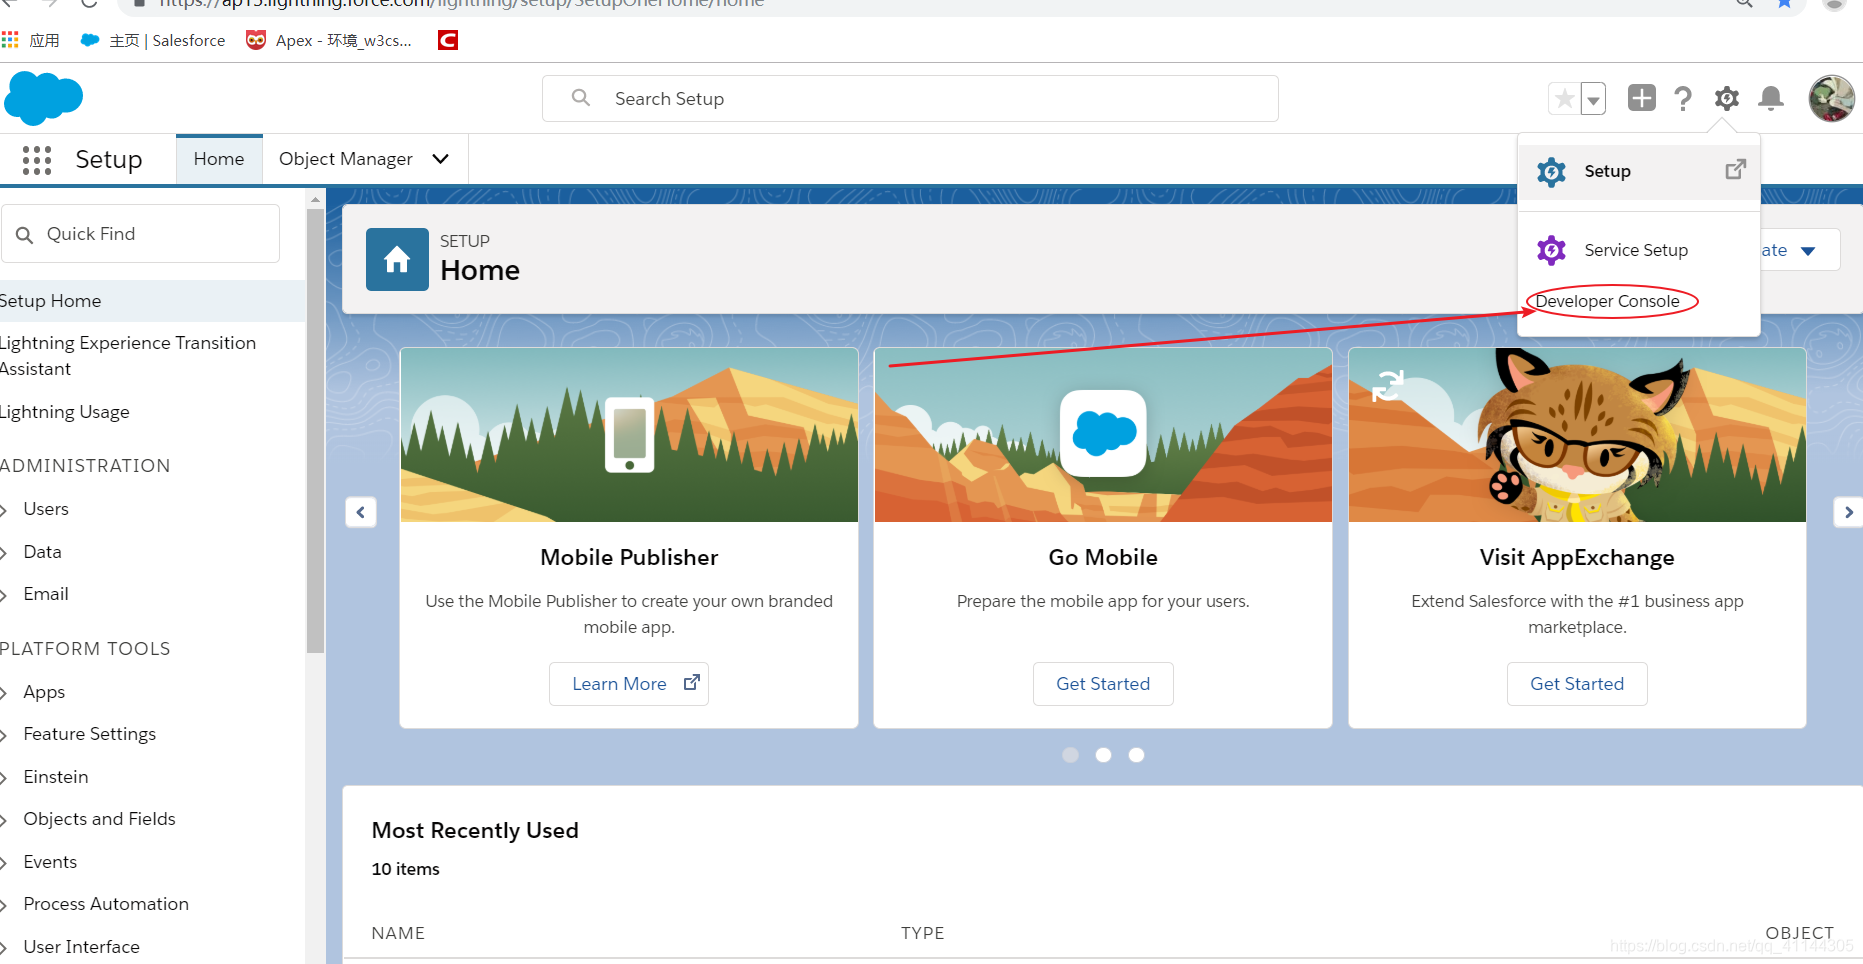
Task: Click the Setup Home house icon
Action: pos(397,259)
